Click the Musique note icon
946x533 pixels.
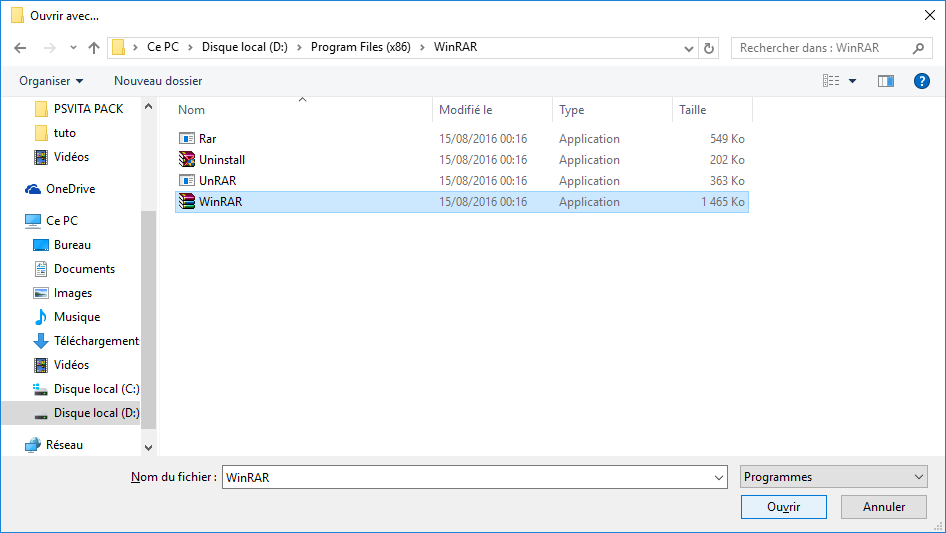[x=40, y=317]
